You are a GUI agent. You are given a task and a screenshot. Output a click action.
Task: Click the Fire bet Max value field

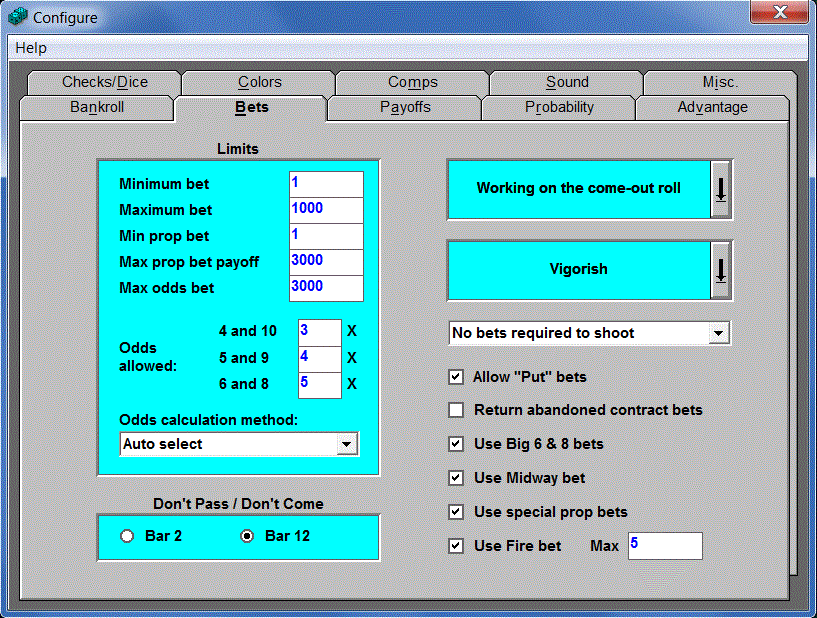click(664, 546)
